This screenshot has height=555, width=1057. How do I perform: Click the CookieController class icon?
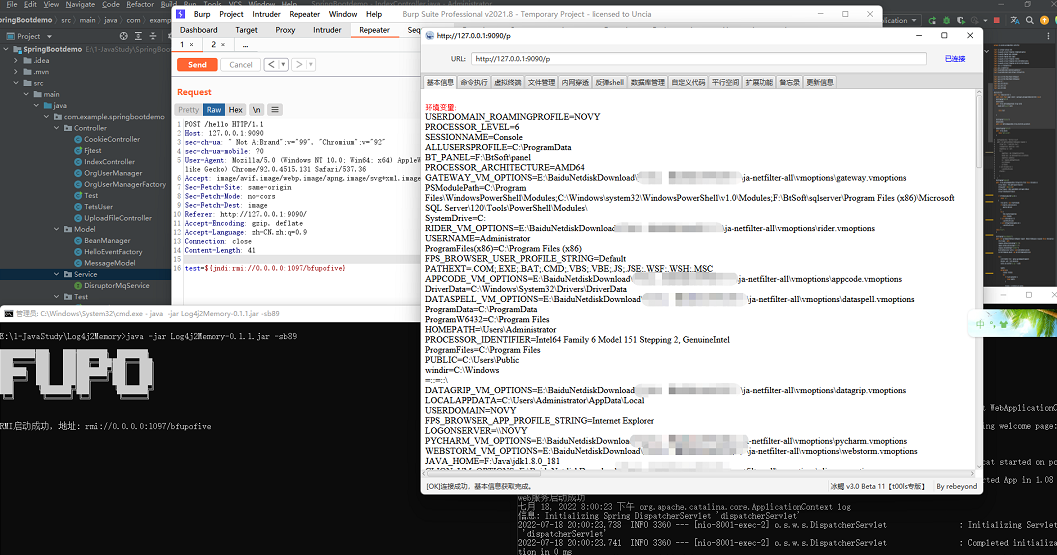click(x=78, y=140)
